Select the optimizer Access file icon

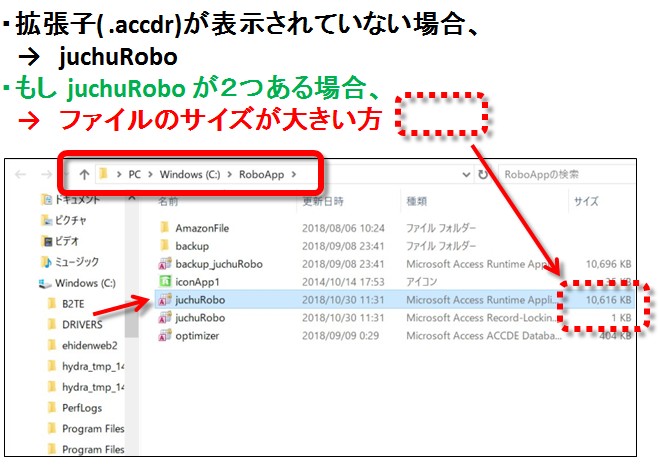[x=164, y=335]
